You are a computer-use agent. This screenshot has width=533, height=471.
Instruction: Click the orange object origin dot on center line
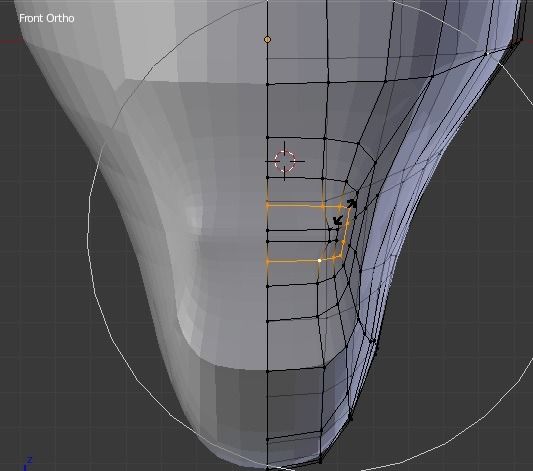pyautogui.click(x=268, y=40)
